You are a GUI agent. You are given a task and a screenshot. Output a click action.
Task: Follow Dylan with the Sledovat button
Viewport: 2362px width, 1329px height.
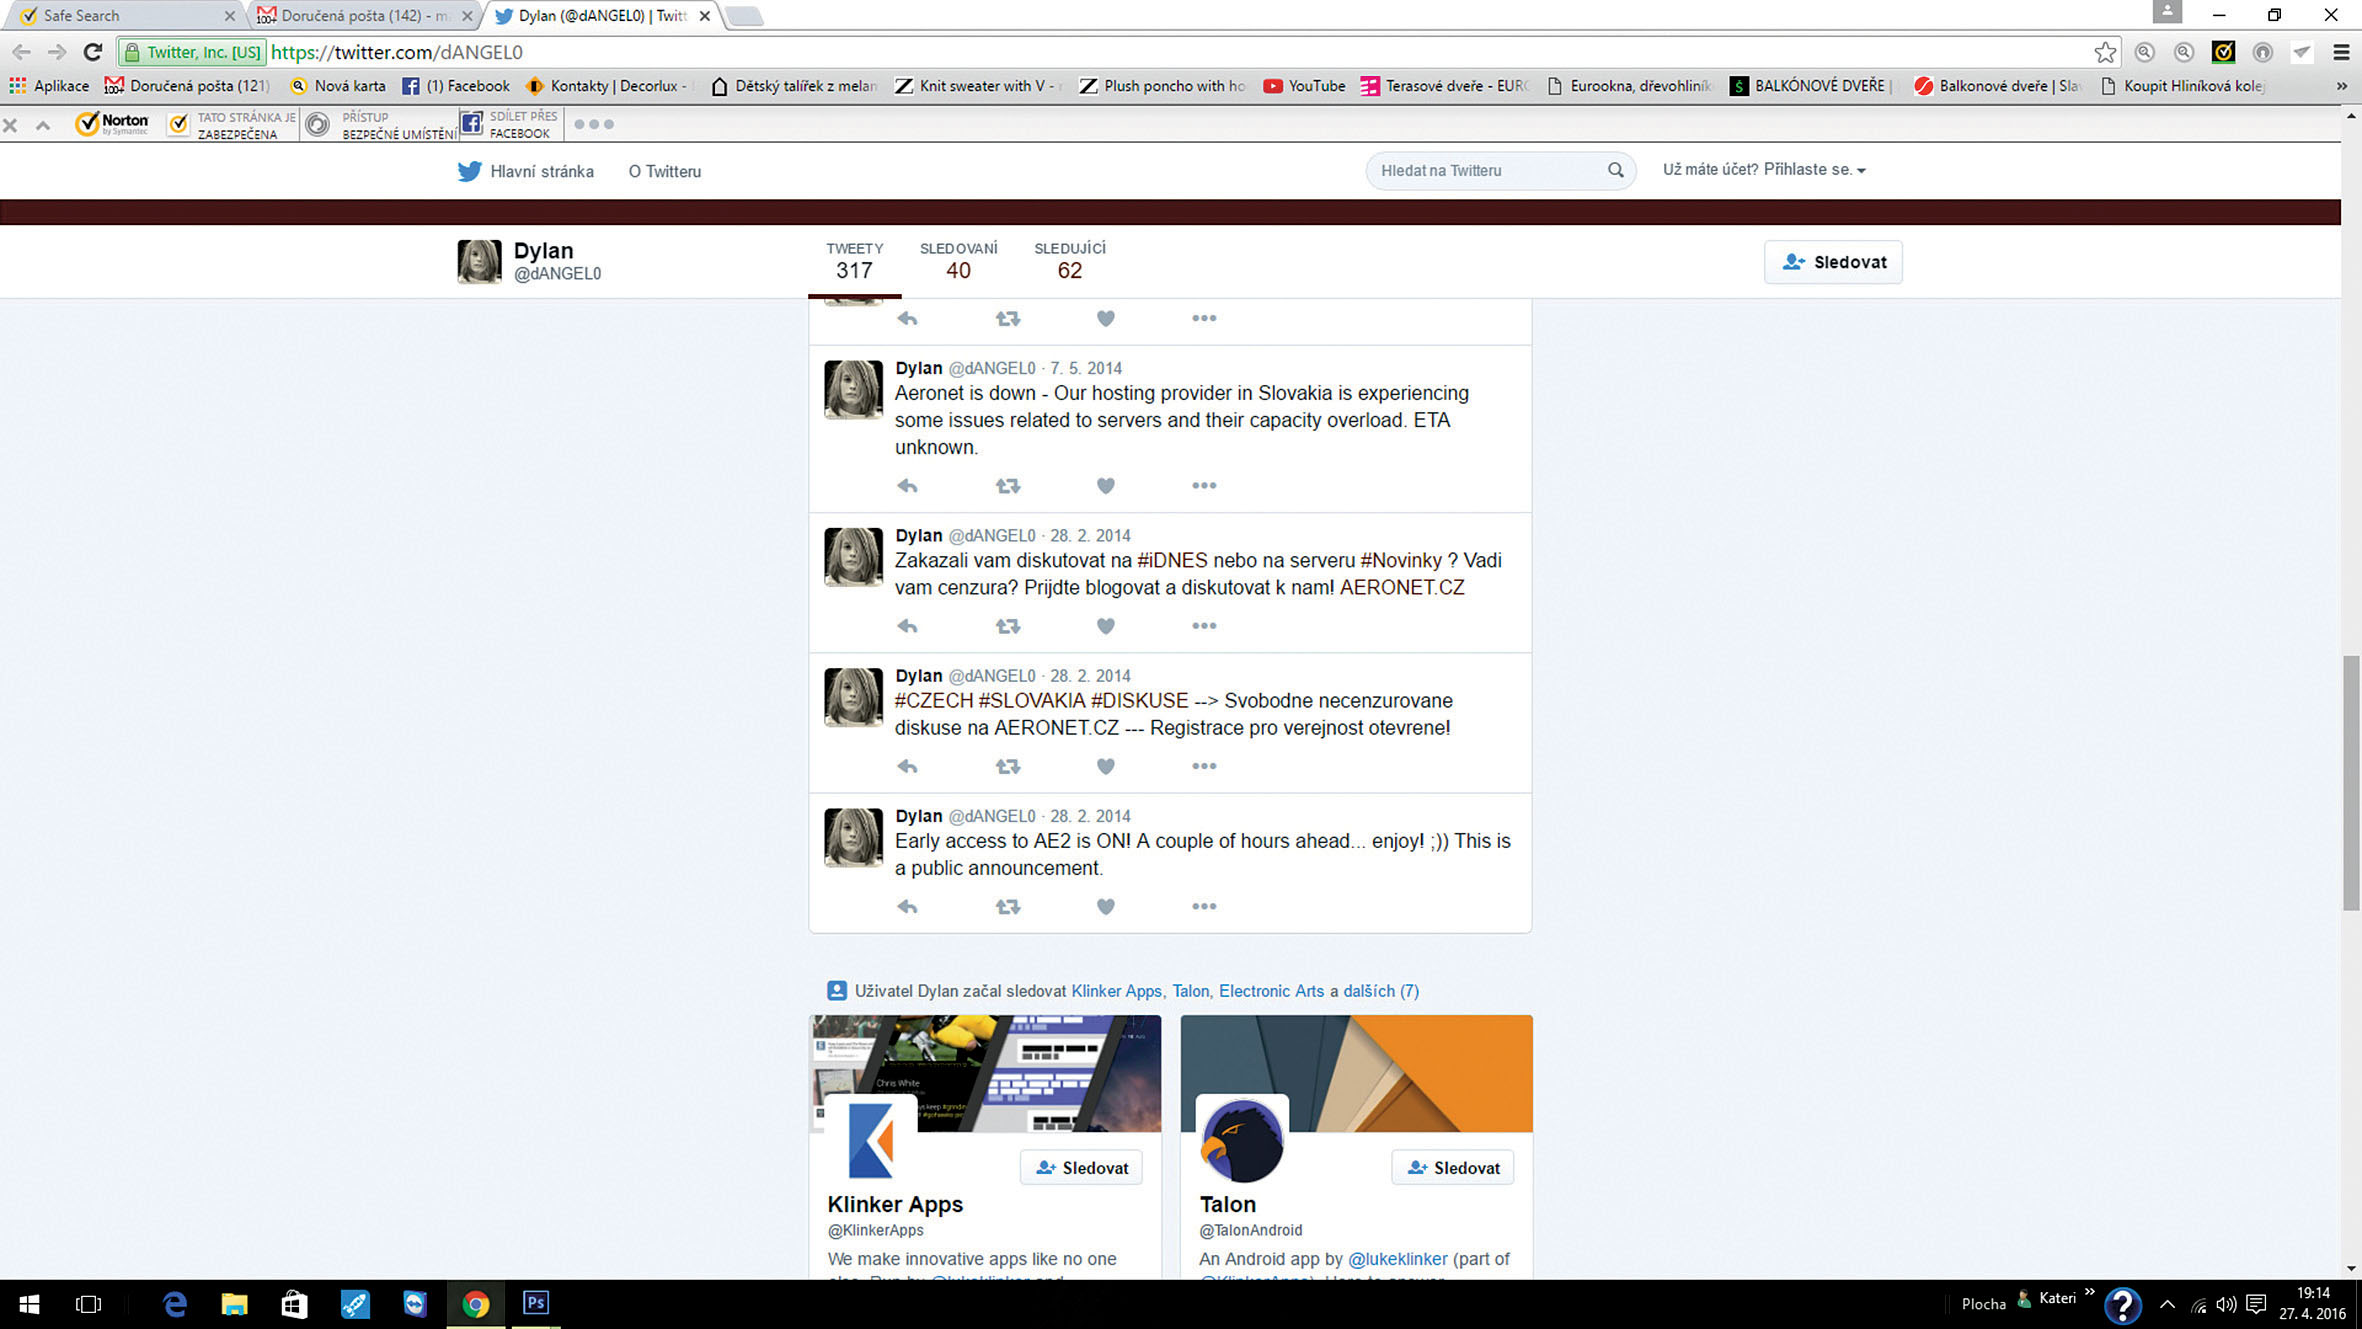coord(1833,262)
